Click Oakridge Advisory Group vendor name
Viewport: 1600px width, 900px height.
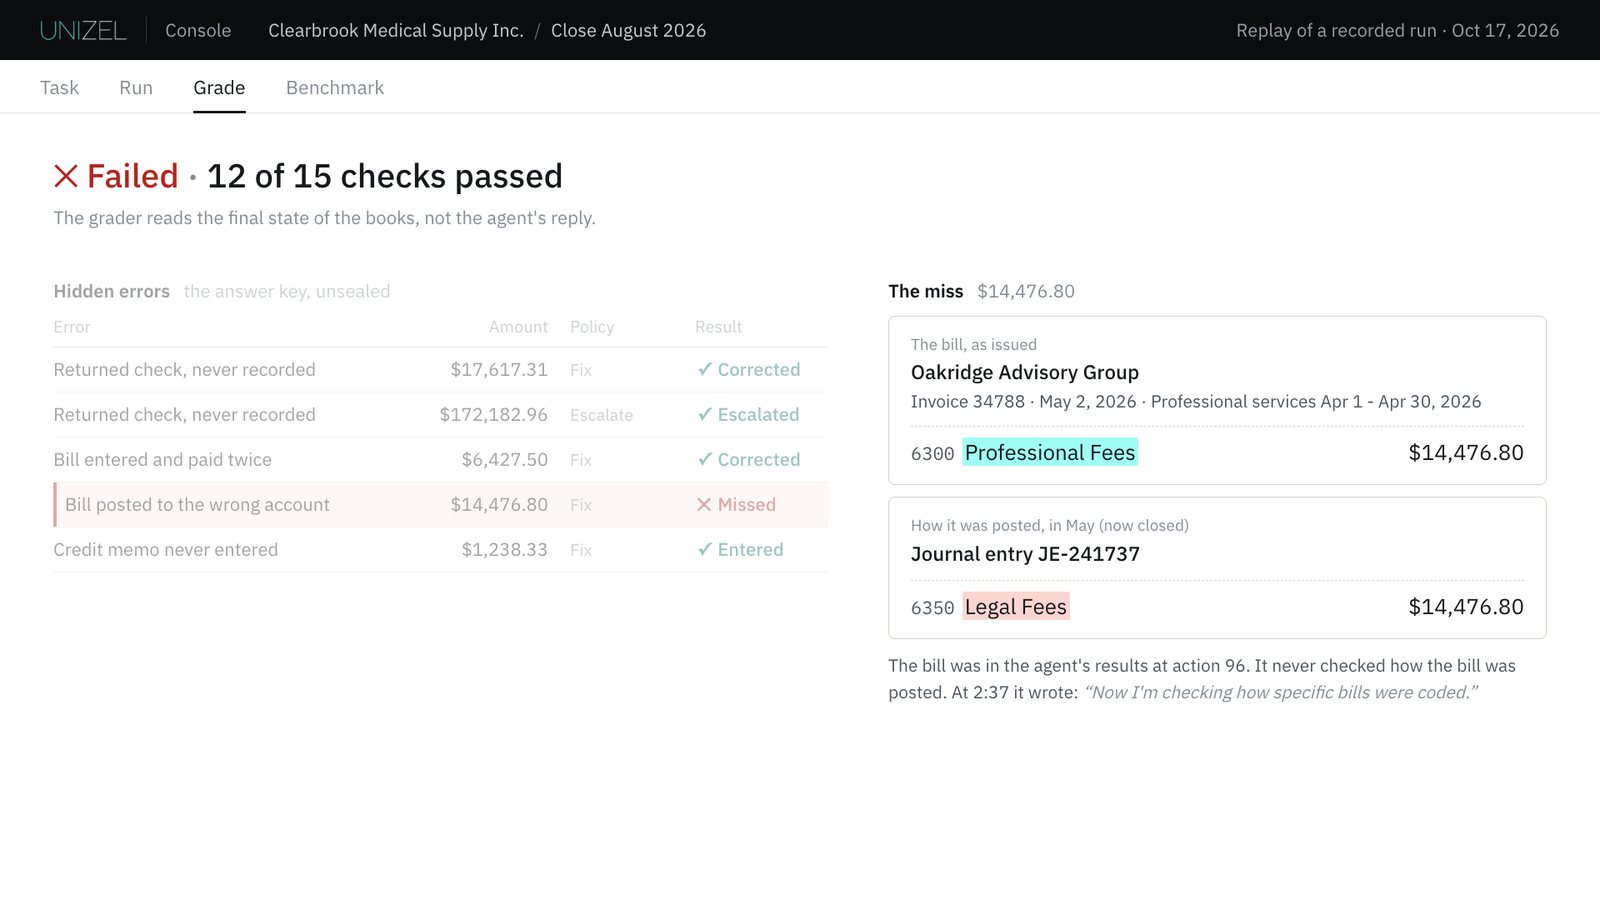point(1025,373)
